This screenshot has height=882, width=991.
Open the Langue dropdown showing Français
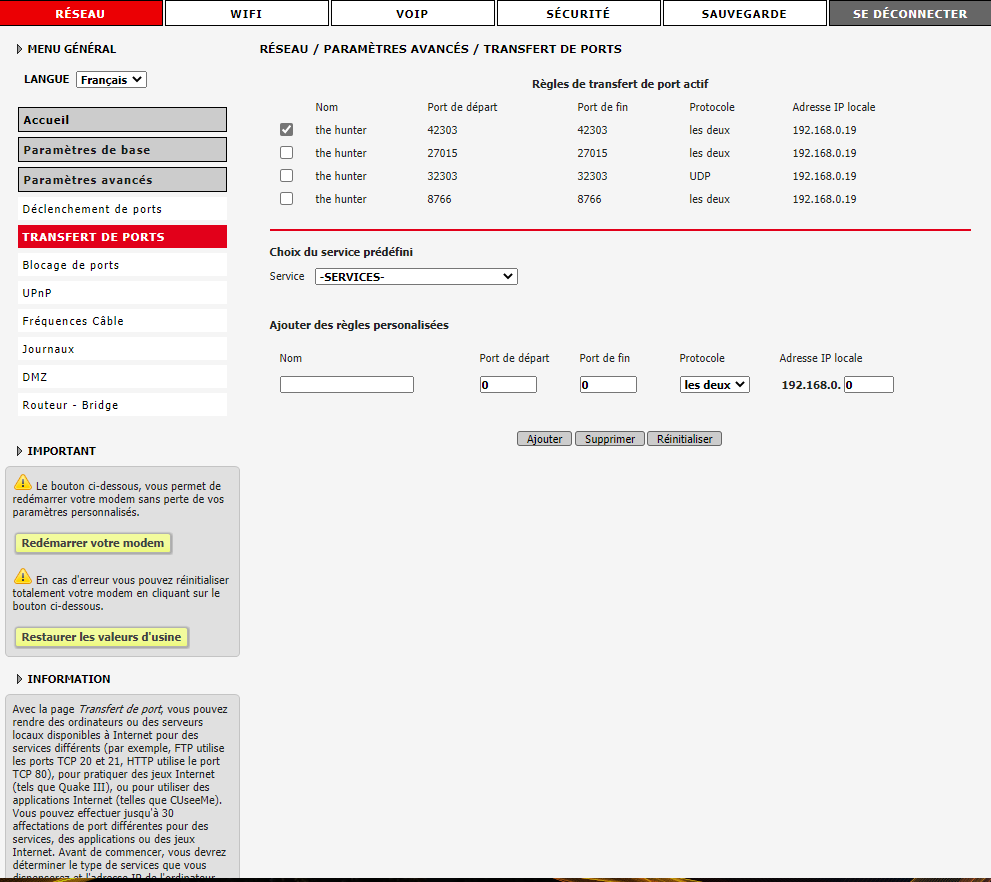pyautogui.click(x=111, y=80)
